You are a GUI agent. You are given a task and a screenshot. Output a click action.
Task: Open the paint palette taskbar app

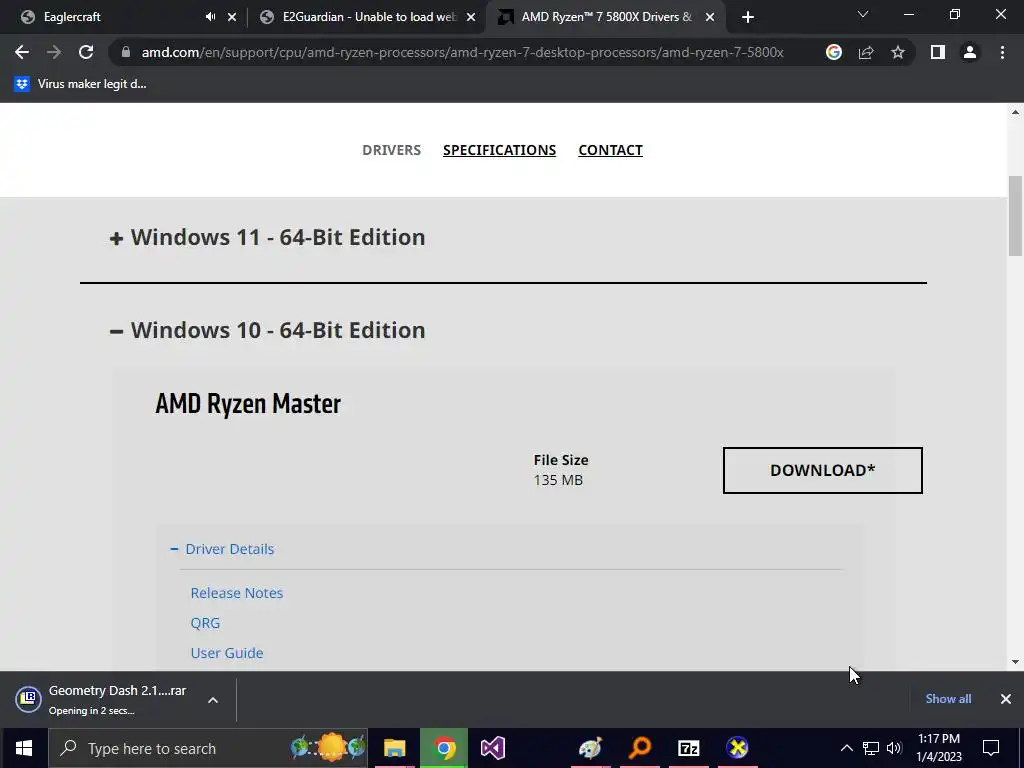(590, 748)
